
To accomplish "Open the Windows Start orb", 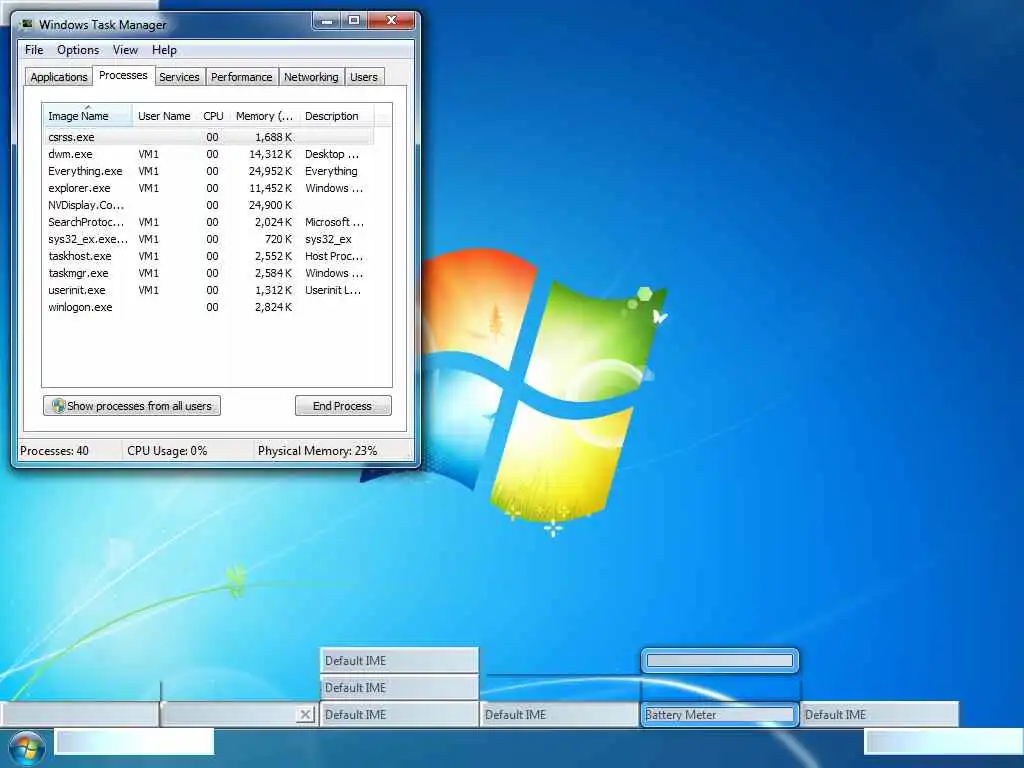I will [26, 748].
